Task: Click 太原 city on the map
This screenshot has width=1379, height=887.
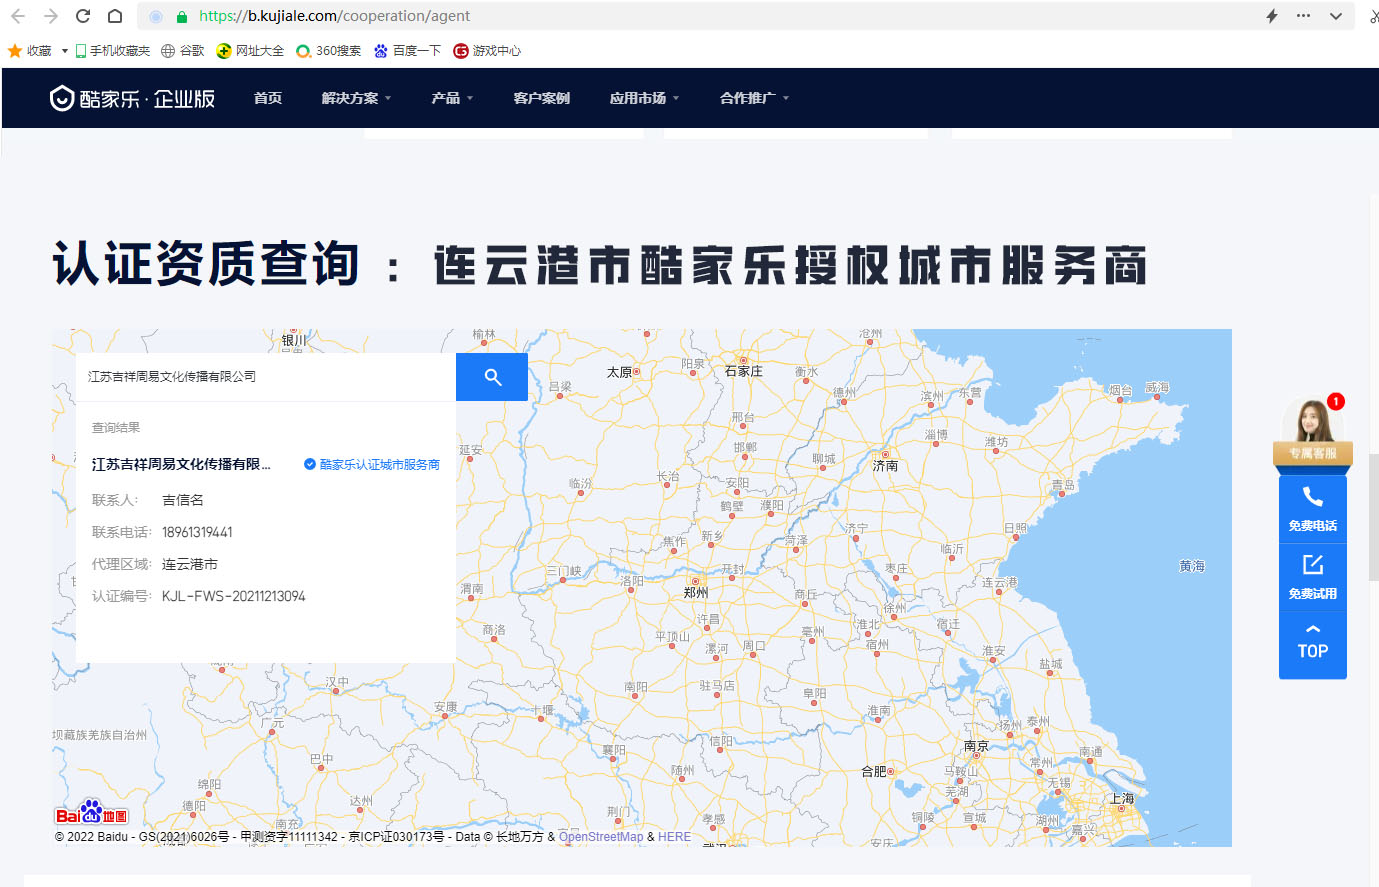Action: [x=620, y=372]
